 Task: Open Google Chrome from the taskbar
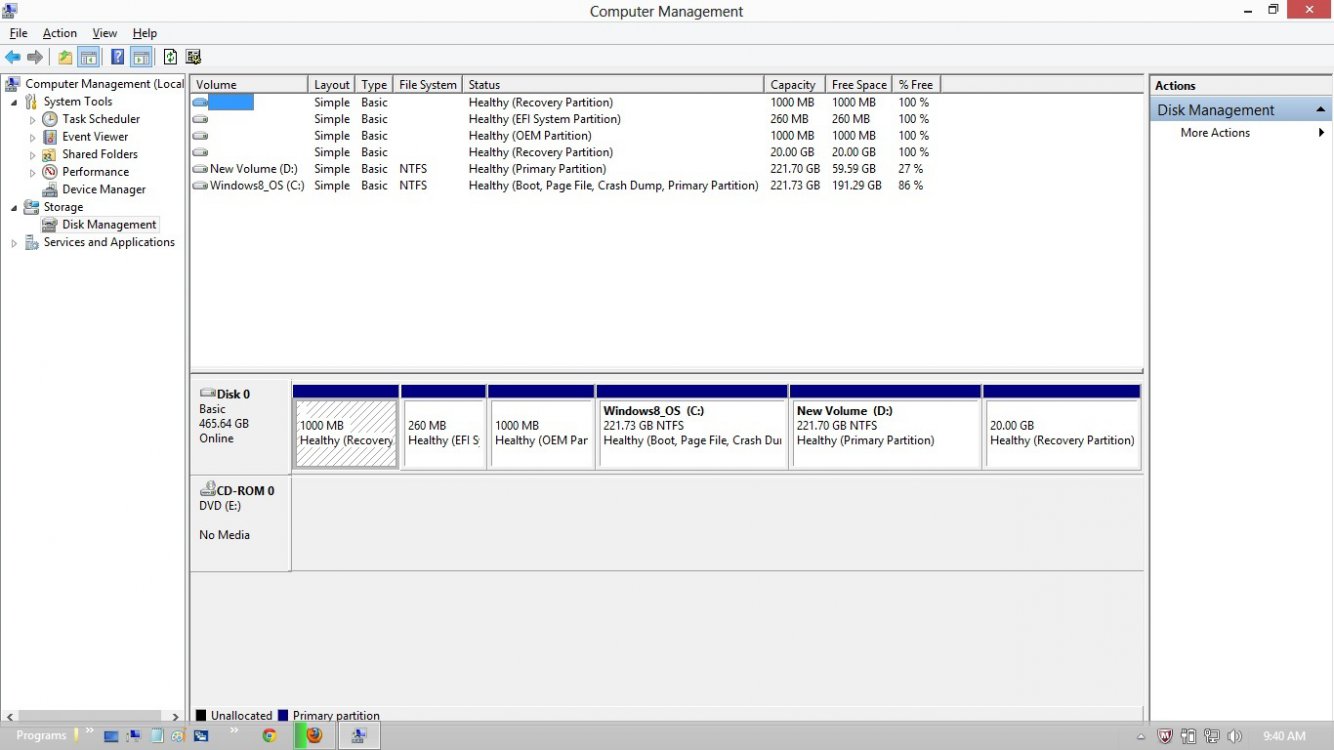click(269, 736)
